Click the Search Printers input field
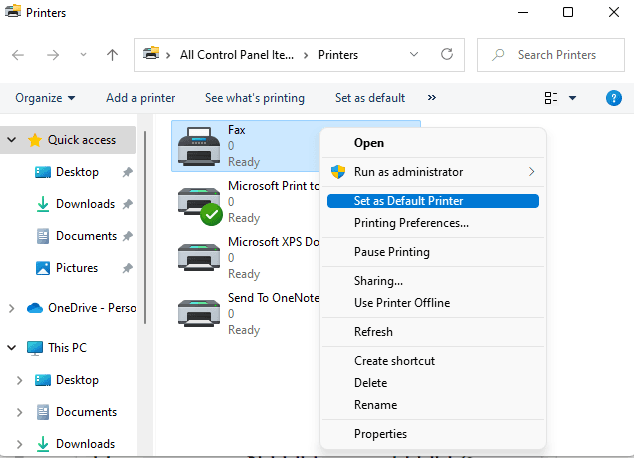 pos(556,55)
